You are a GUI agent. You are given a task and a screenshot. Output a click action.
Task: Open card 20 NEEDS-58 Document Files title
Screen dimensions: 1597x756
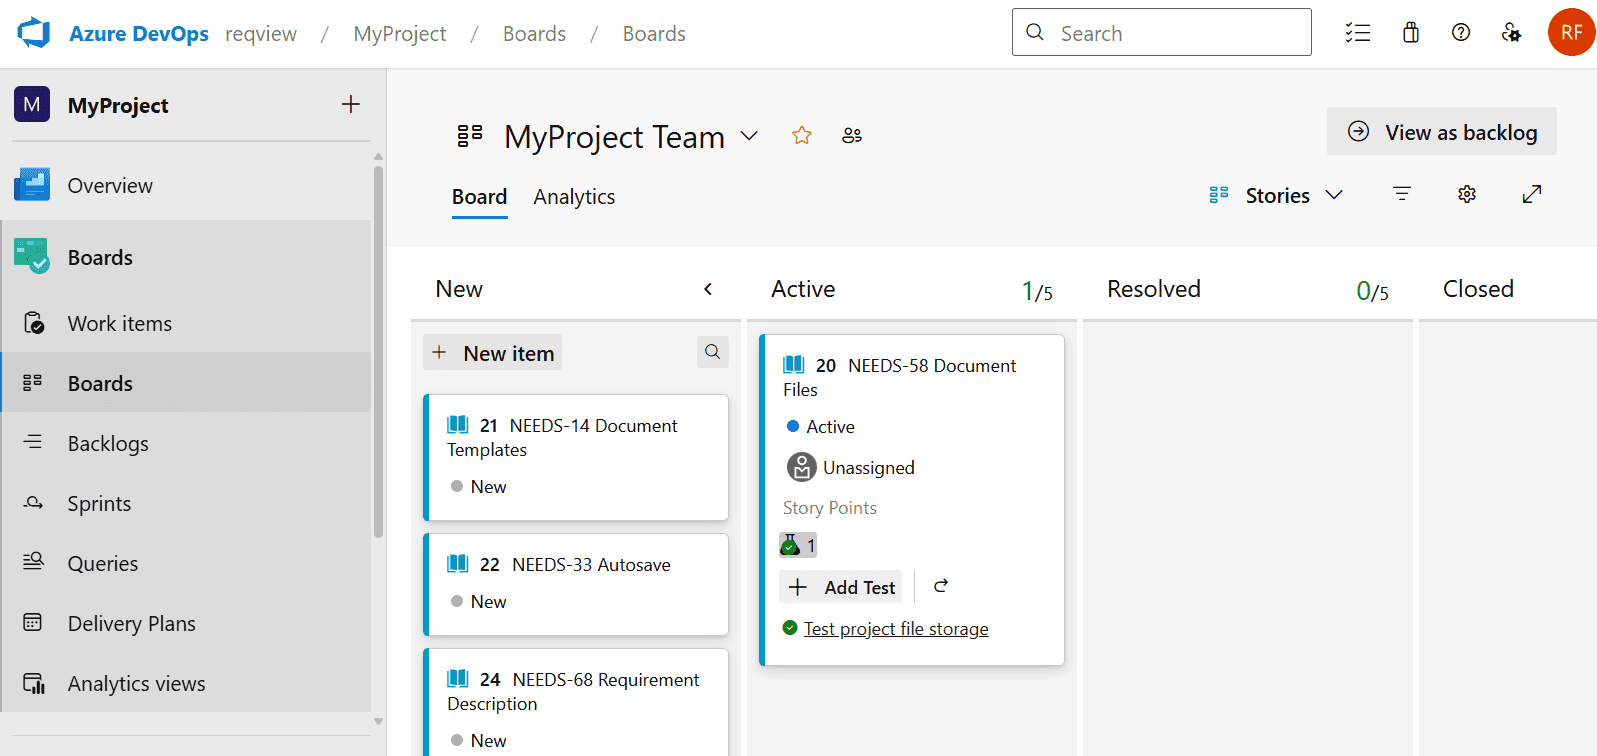(899, 377)
